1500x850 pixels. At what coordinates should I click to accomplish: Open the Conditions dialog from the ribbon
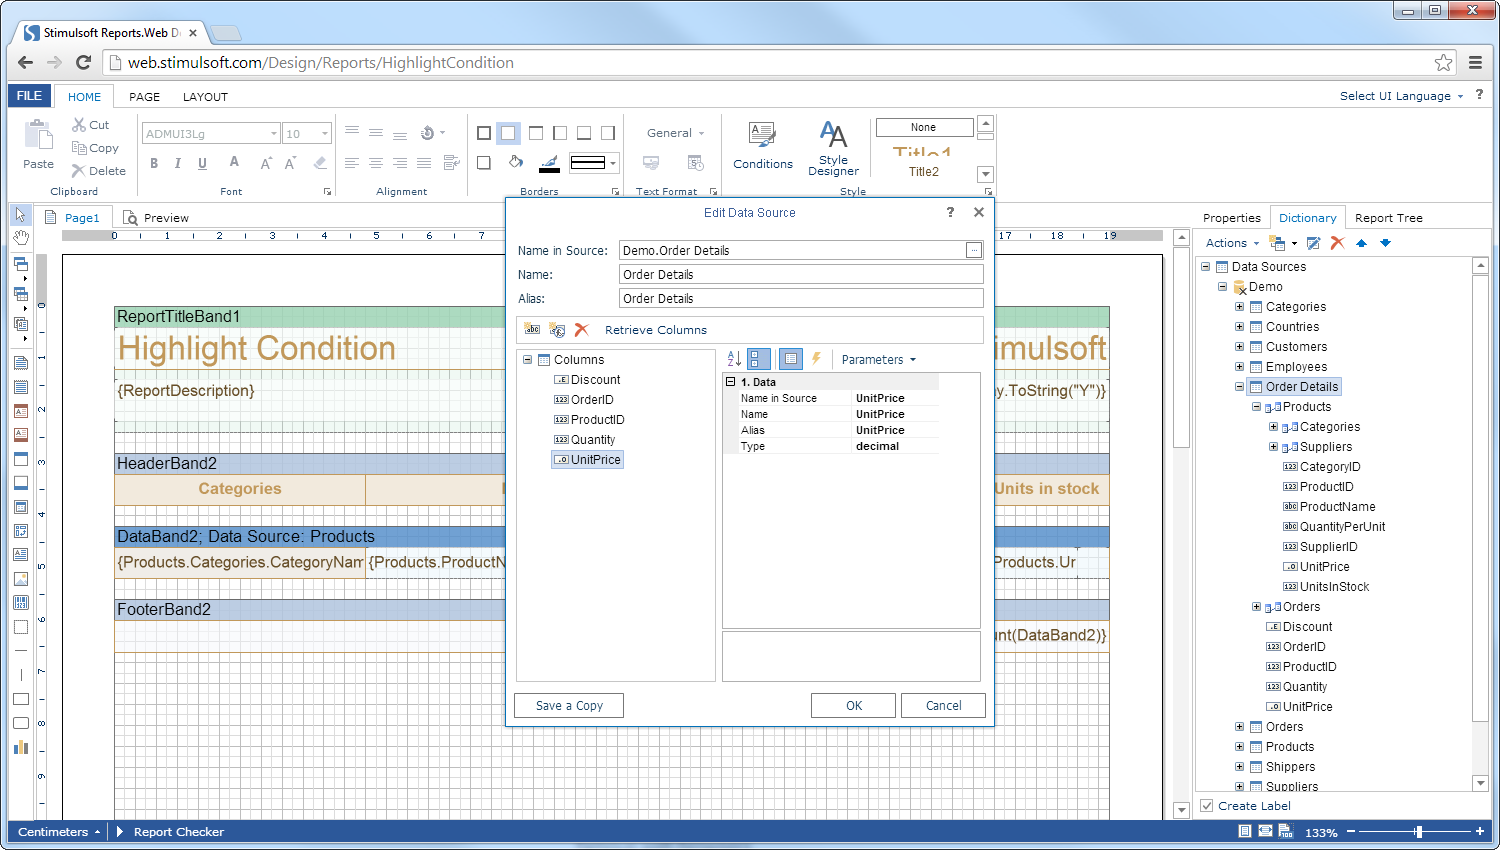762,145
